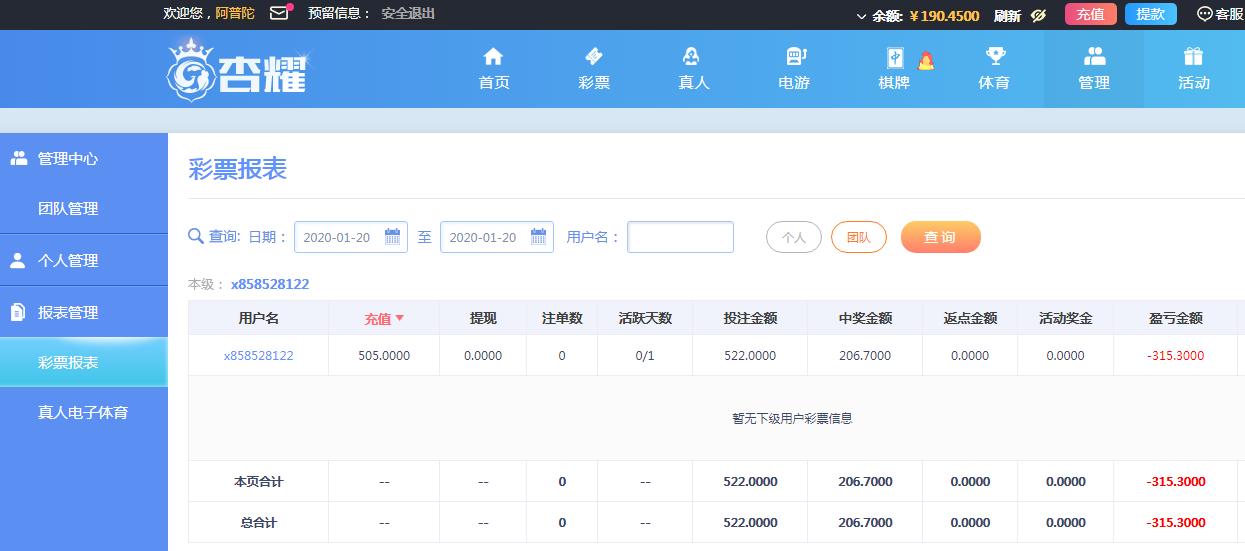This screenshot has height=551, width=1245.
Task: Click the 充值 recharge button
Action: (x=1090, y=14)
